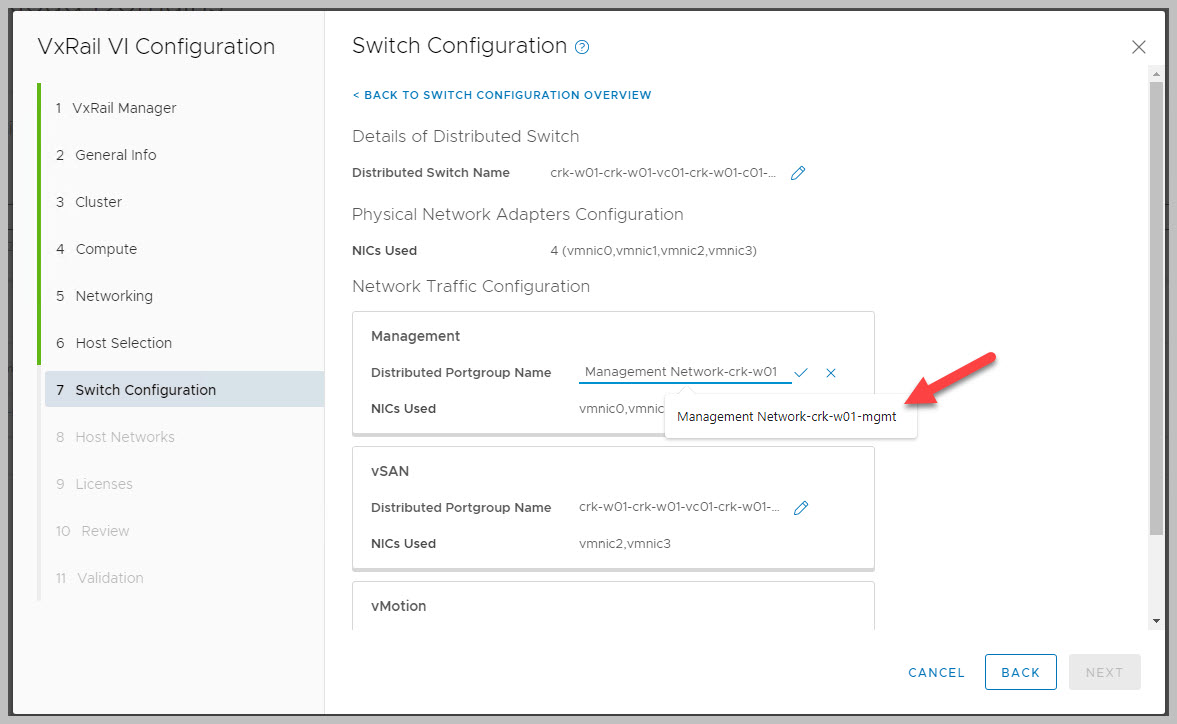Edit vSAN Distributed Portgroup Name pencil
Image resolution: width=1177 pixels, height=724 pixels.
[800, 508]
